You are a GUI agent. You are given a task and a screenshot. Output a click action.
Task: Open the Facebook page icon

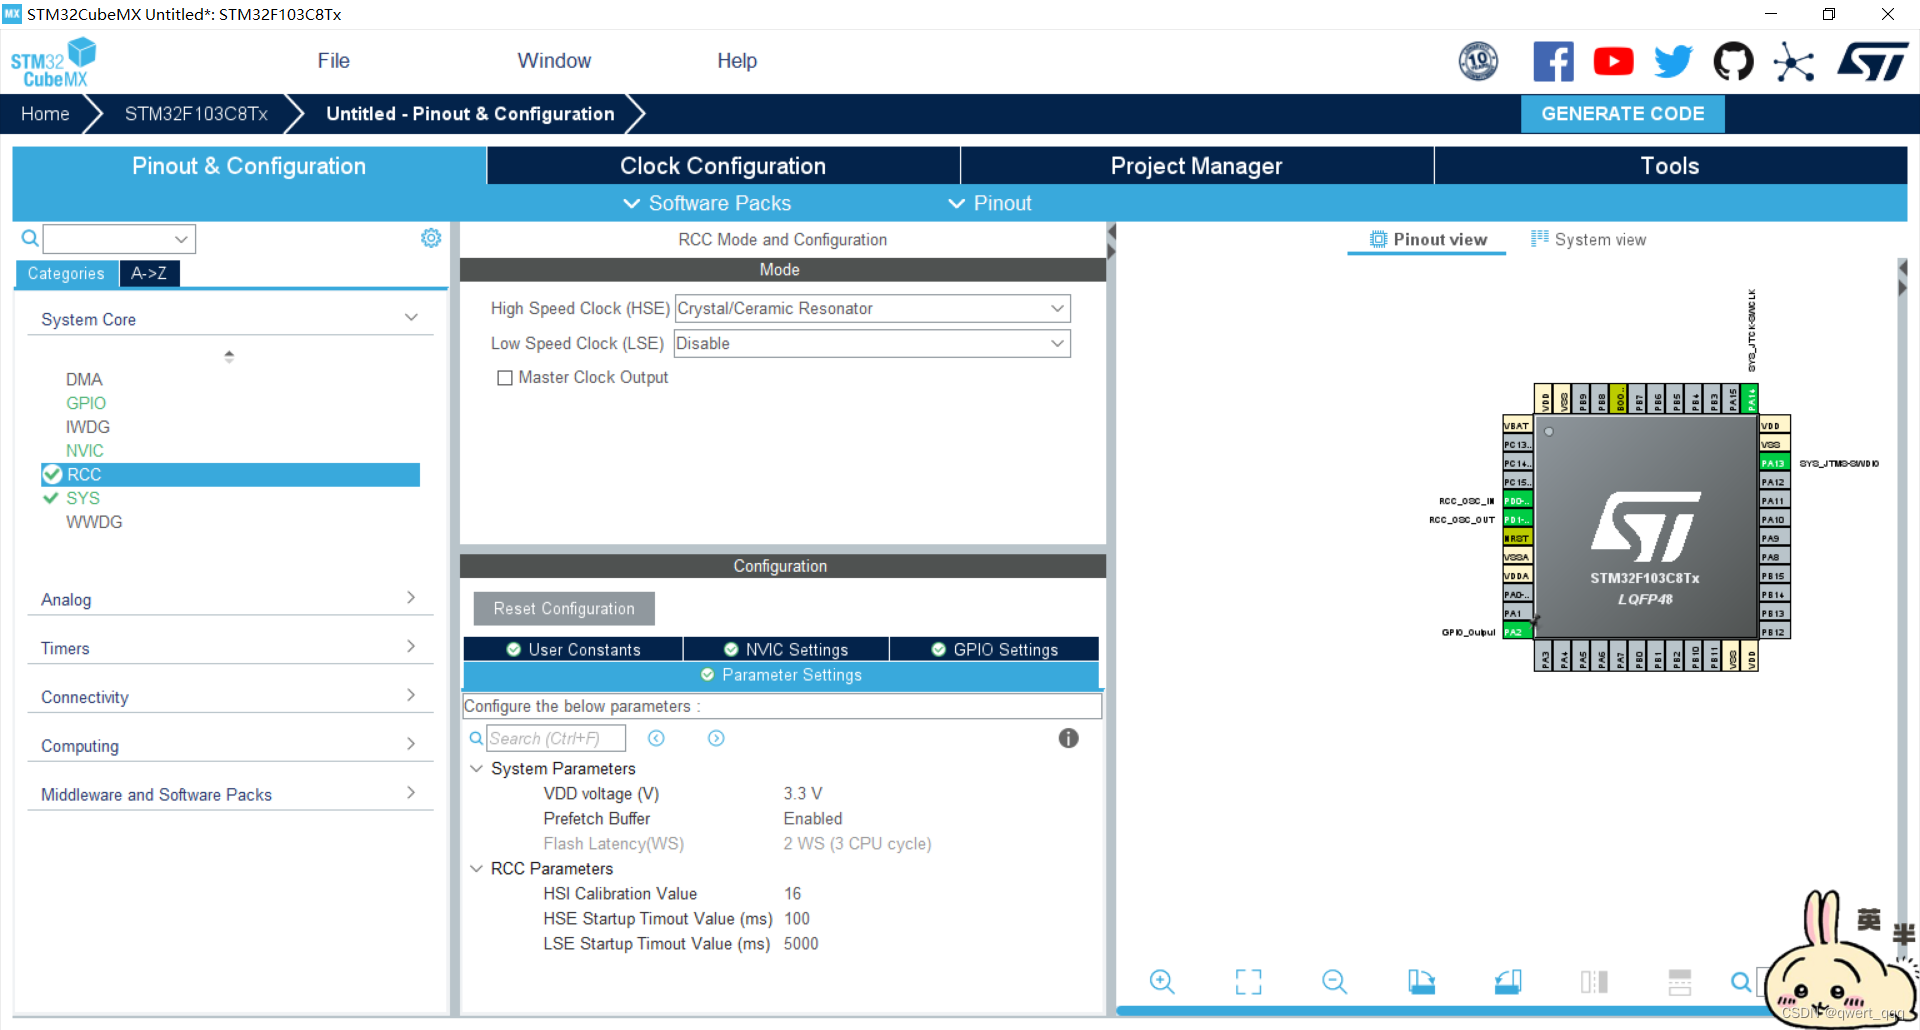1553,61
